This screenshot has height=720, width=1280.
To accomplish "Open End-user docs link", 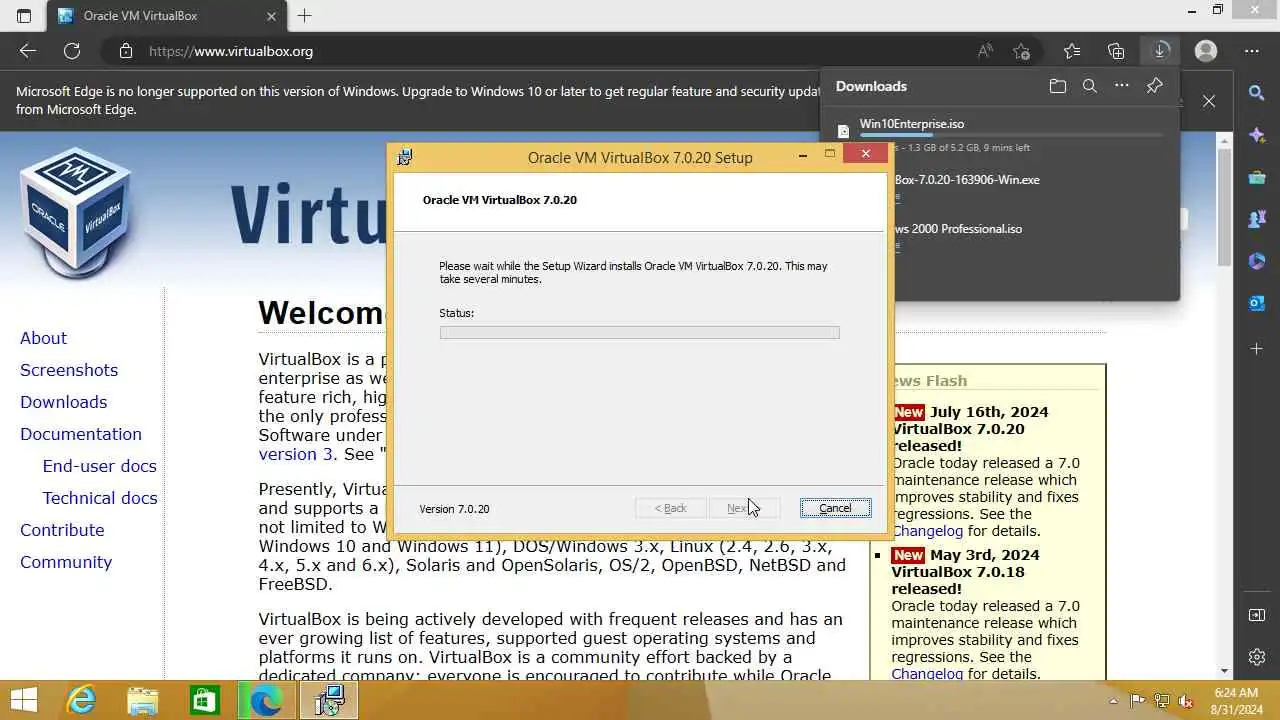I will pyautogui.click(x=99, y=466).
